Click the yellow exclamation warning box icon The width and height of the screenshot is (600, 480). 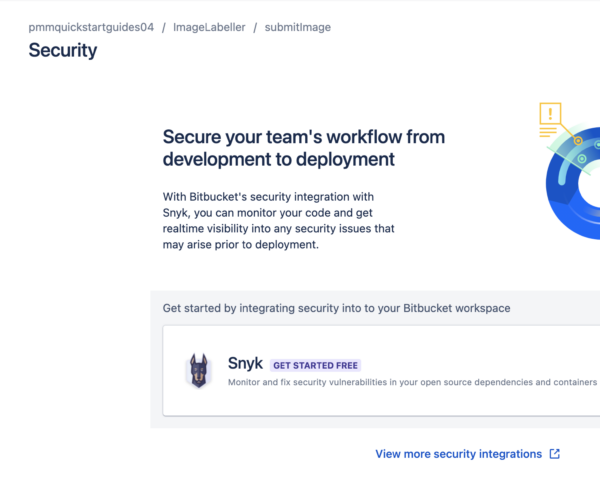tap(549, 112)
